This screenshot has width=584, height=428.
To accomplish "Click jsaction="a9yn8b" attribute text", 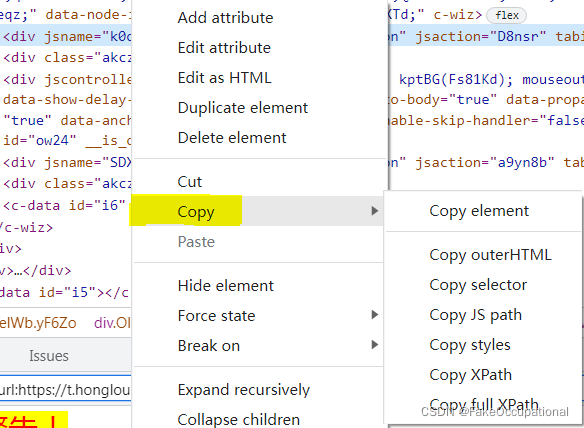I will 485,163.
